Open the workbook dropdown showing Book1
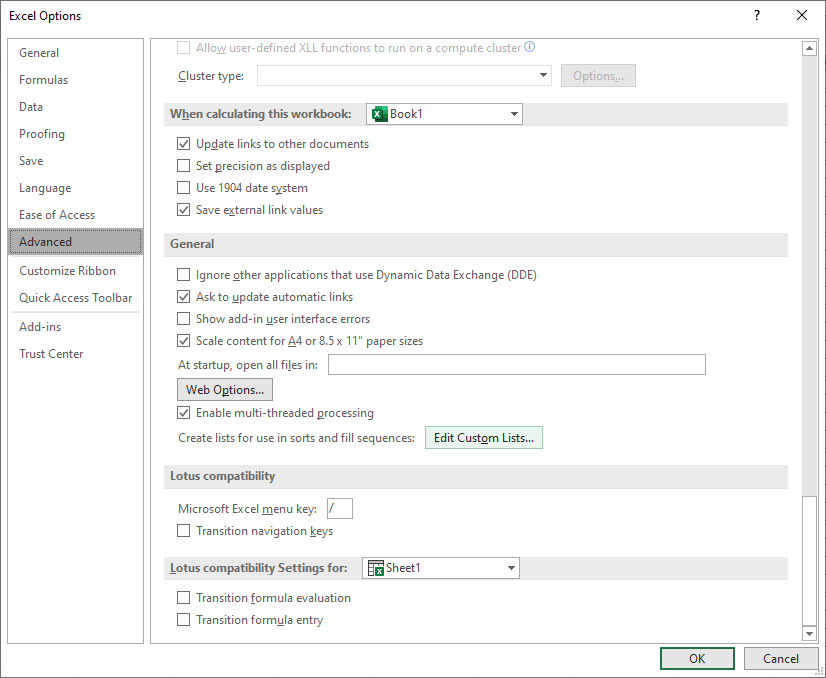Image resolution: width=826 pixels, height=678 pixels. tap(444, 114)
